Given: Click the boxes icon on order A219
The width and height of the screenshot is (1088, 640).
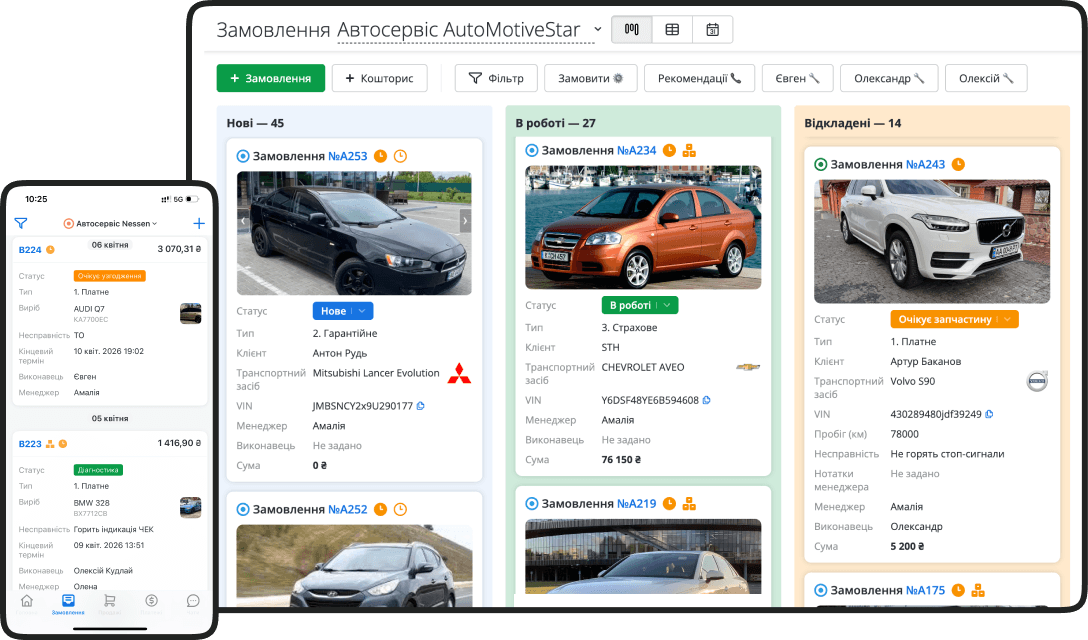Looking at the screenshot, I should (689, 504).
